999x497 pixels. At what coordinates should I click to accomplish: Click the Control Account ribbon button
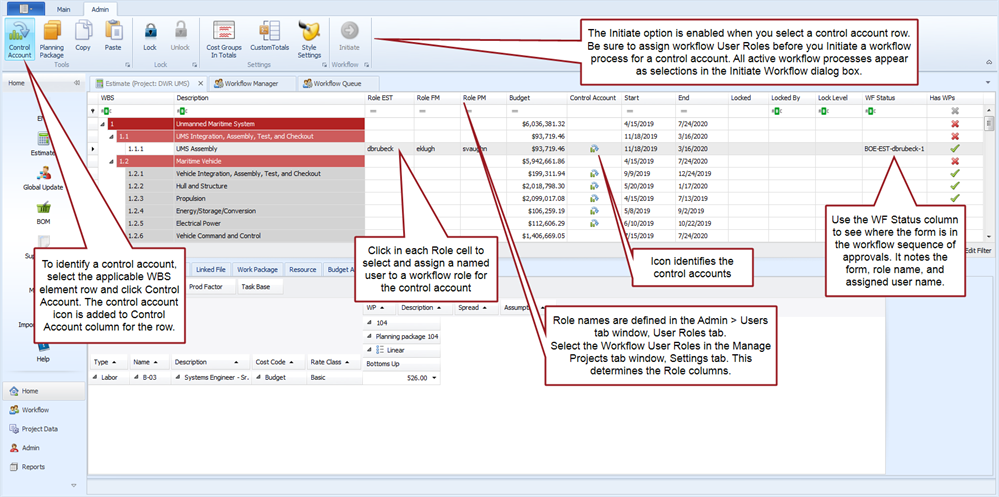[x=18, y=38]
